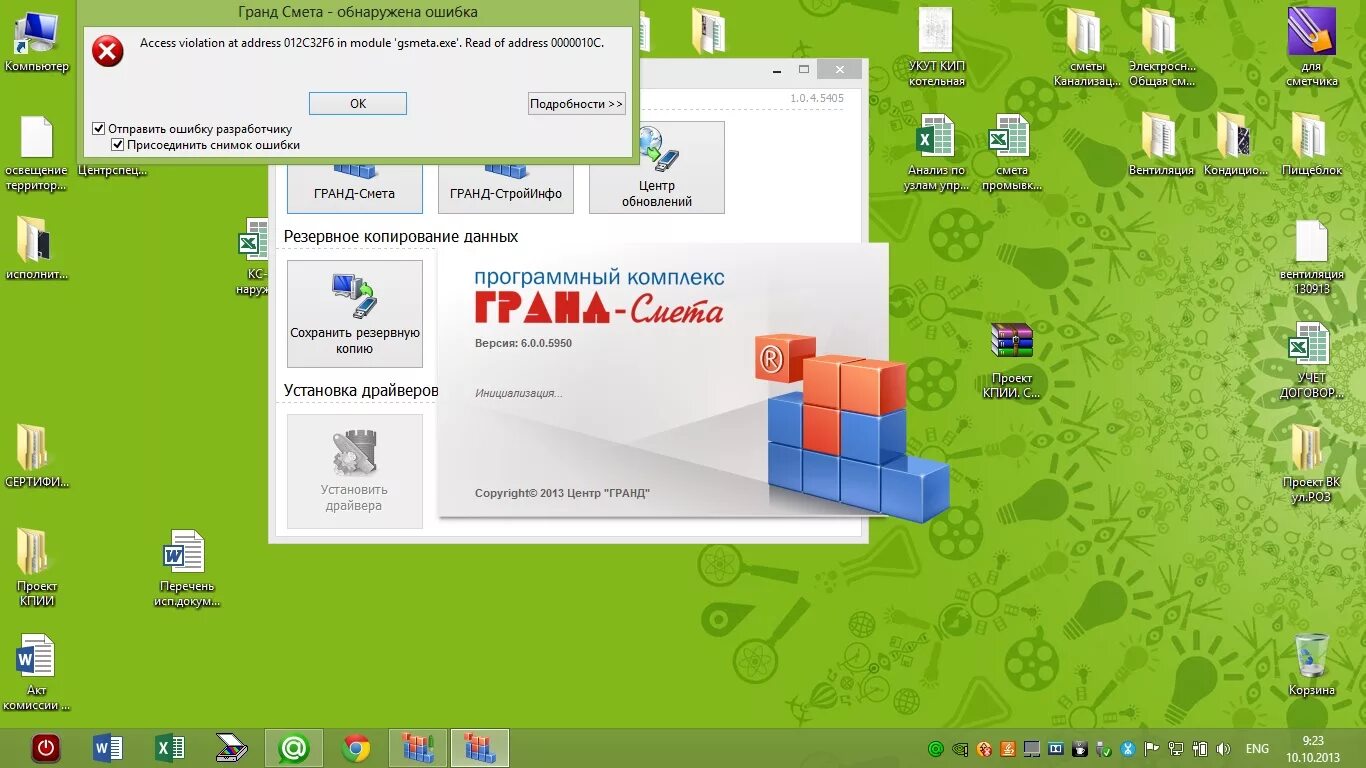Minimize the launcher window behind splash
1366x768 pixels.
(x=777, y=69)
